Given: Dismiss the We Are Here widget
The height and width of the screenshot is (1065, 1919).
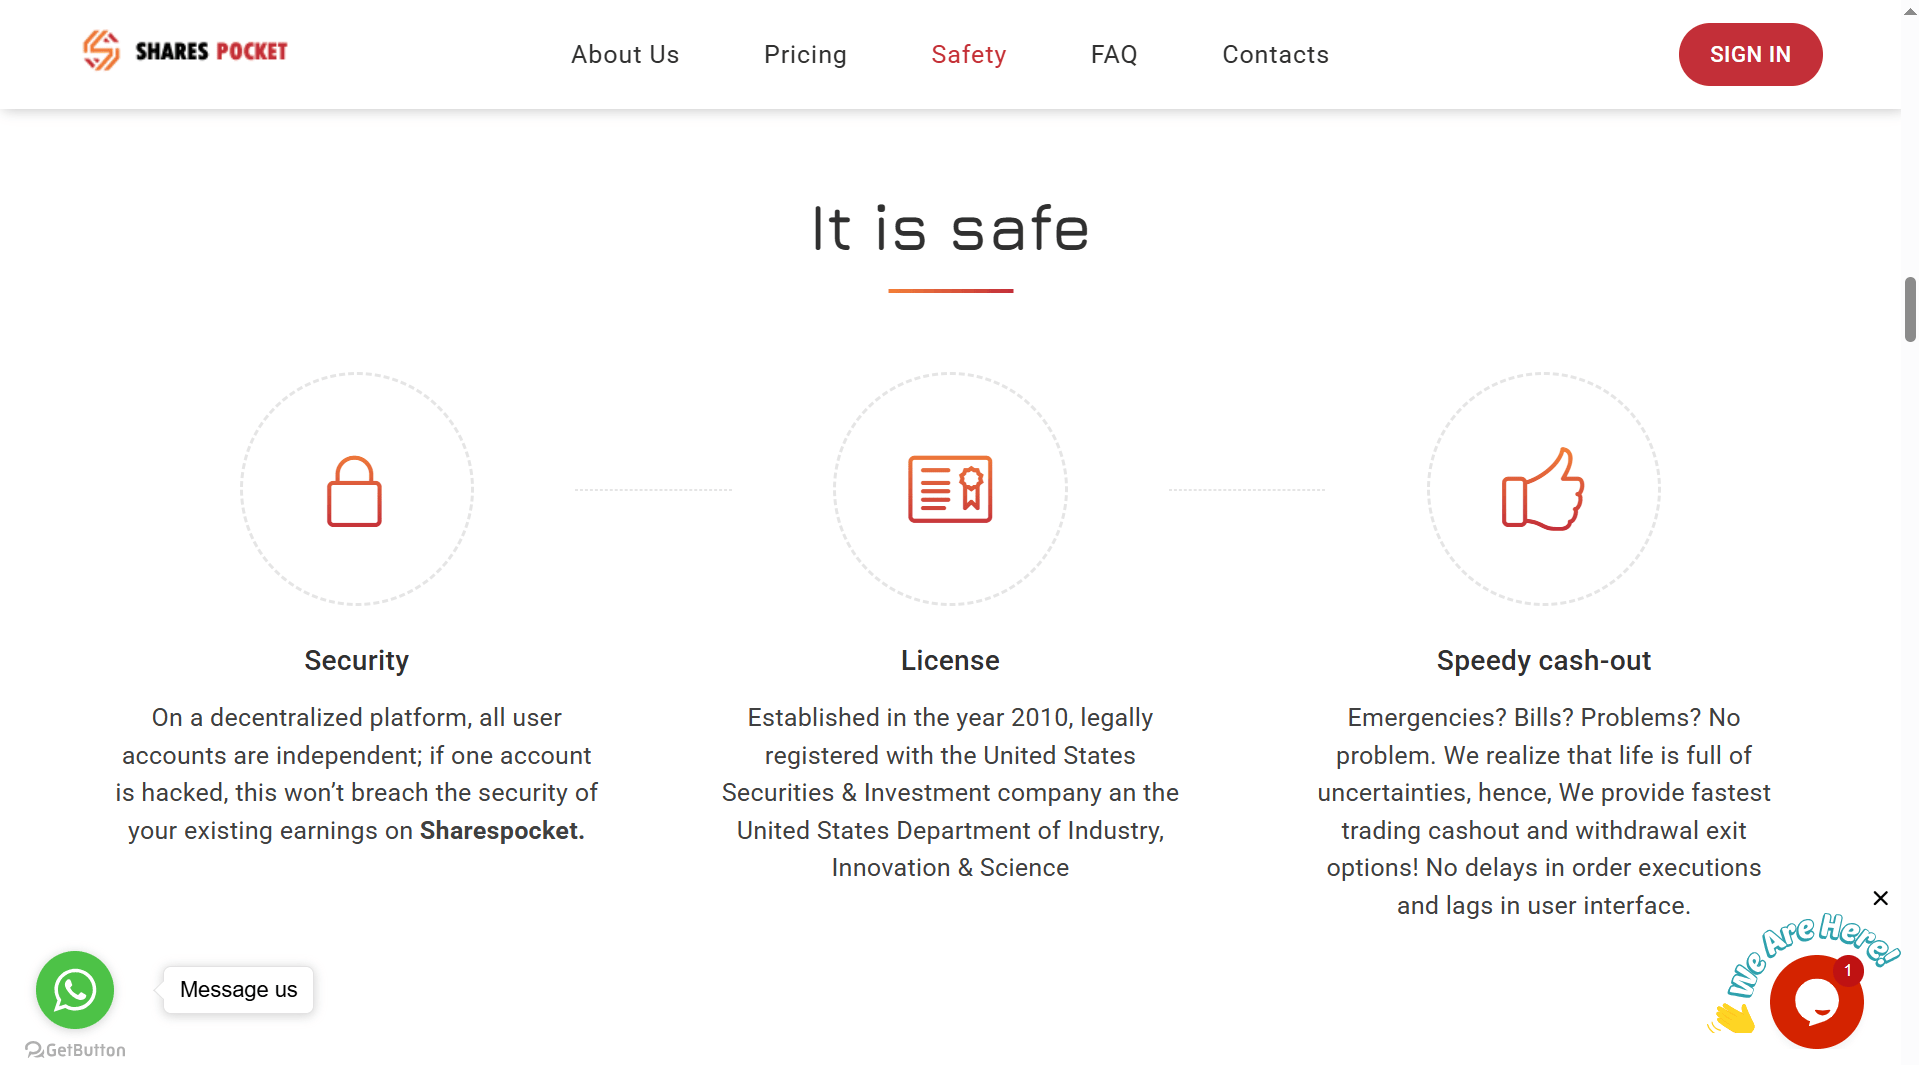Looking at the screenshot, I should [x=1880, y=898].
